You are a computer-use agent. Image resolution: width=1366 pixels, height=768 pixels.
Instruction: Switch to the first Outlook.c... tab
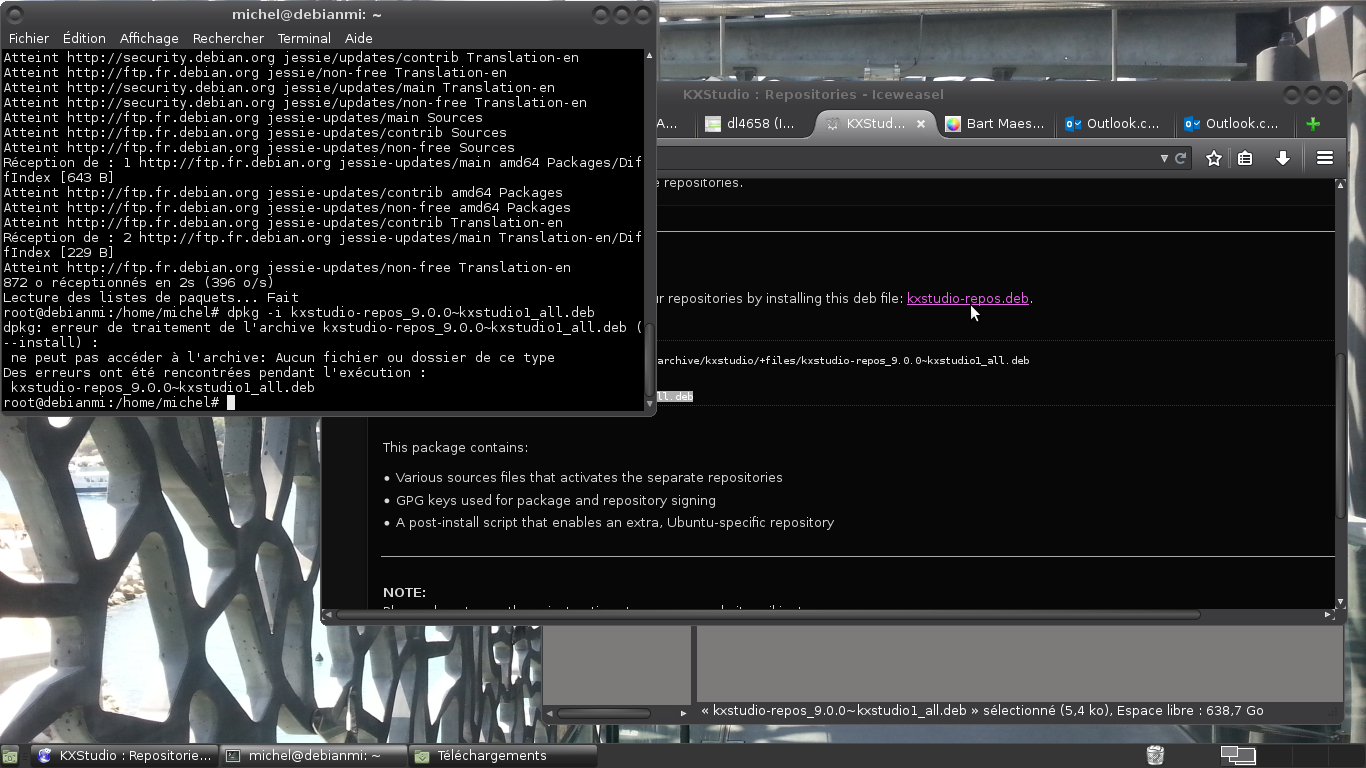click(1113, 124)
